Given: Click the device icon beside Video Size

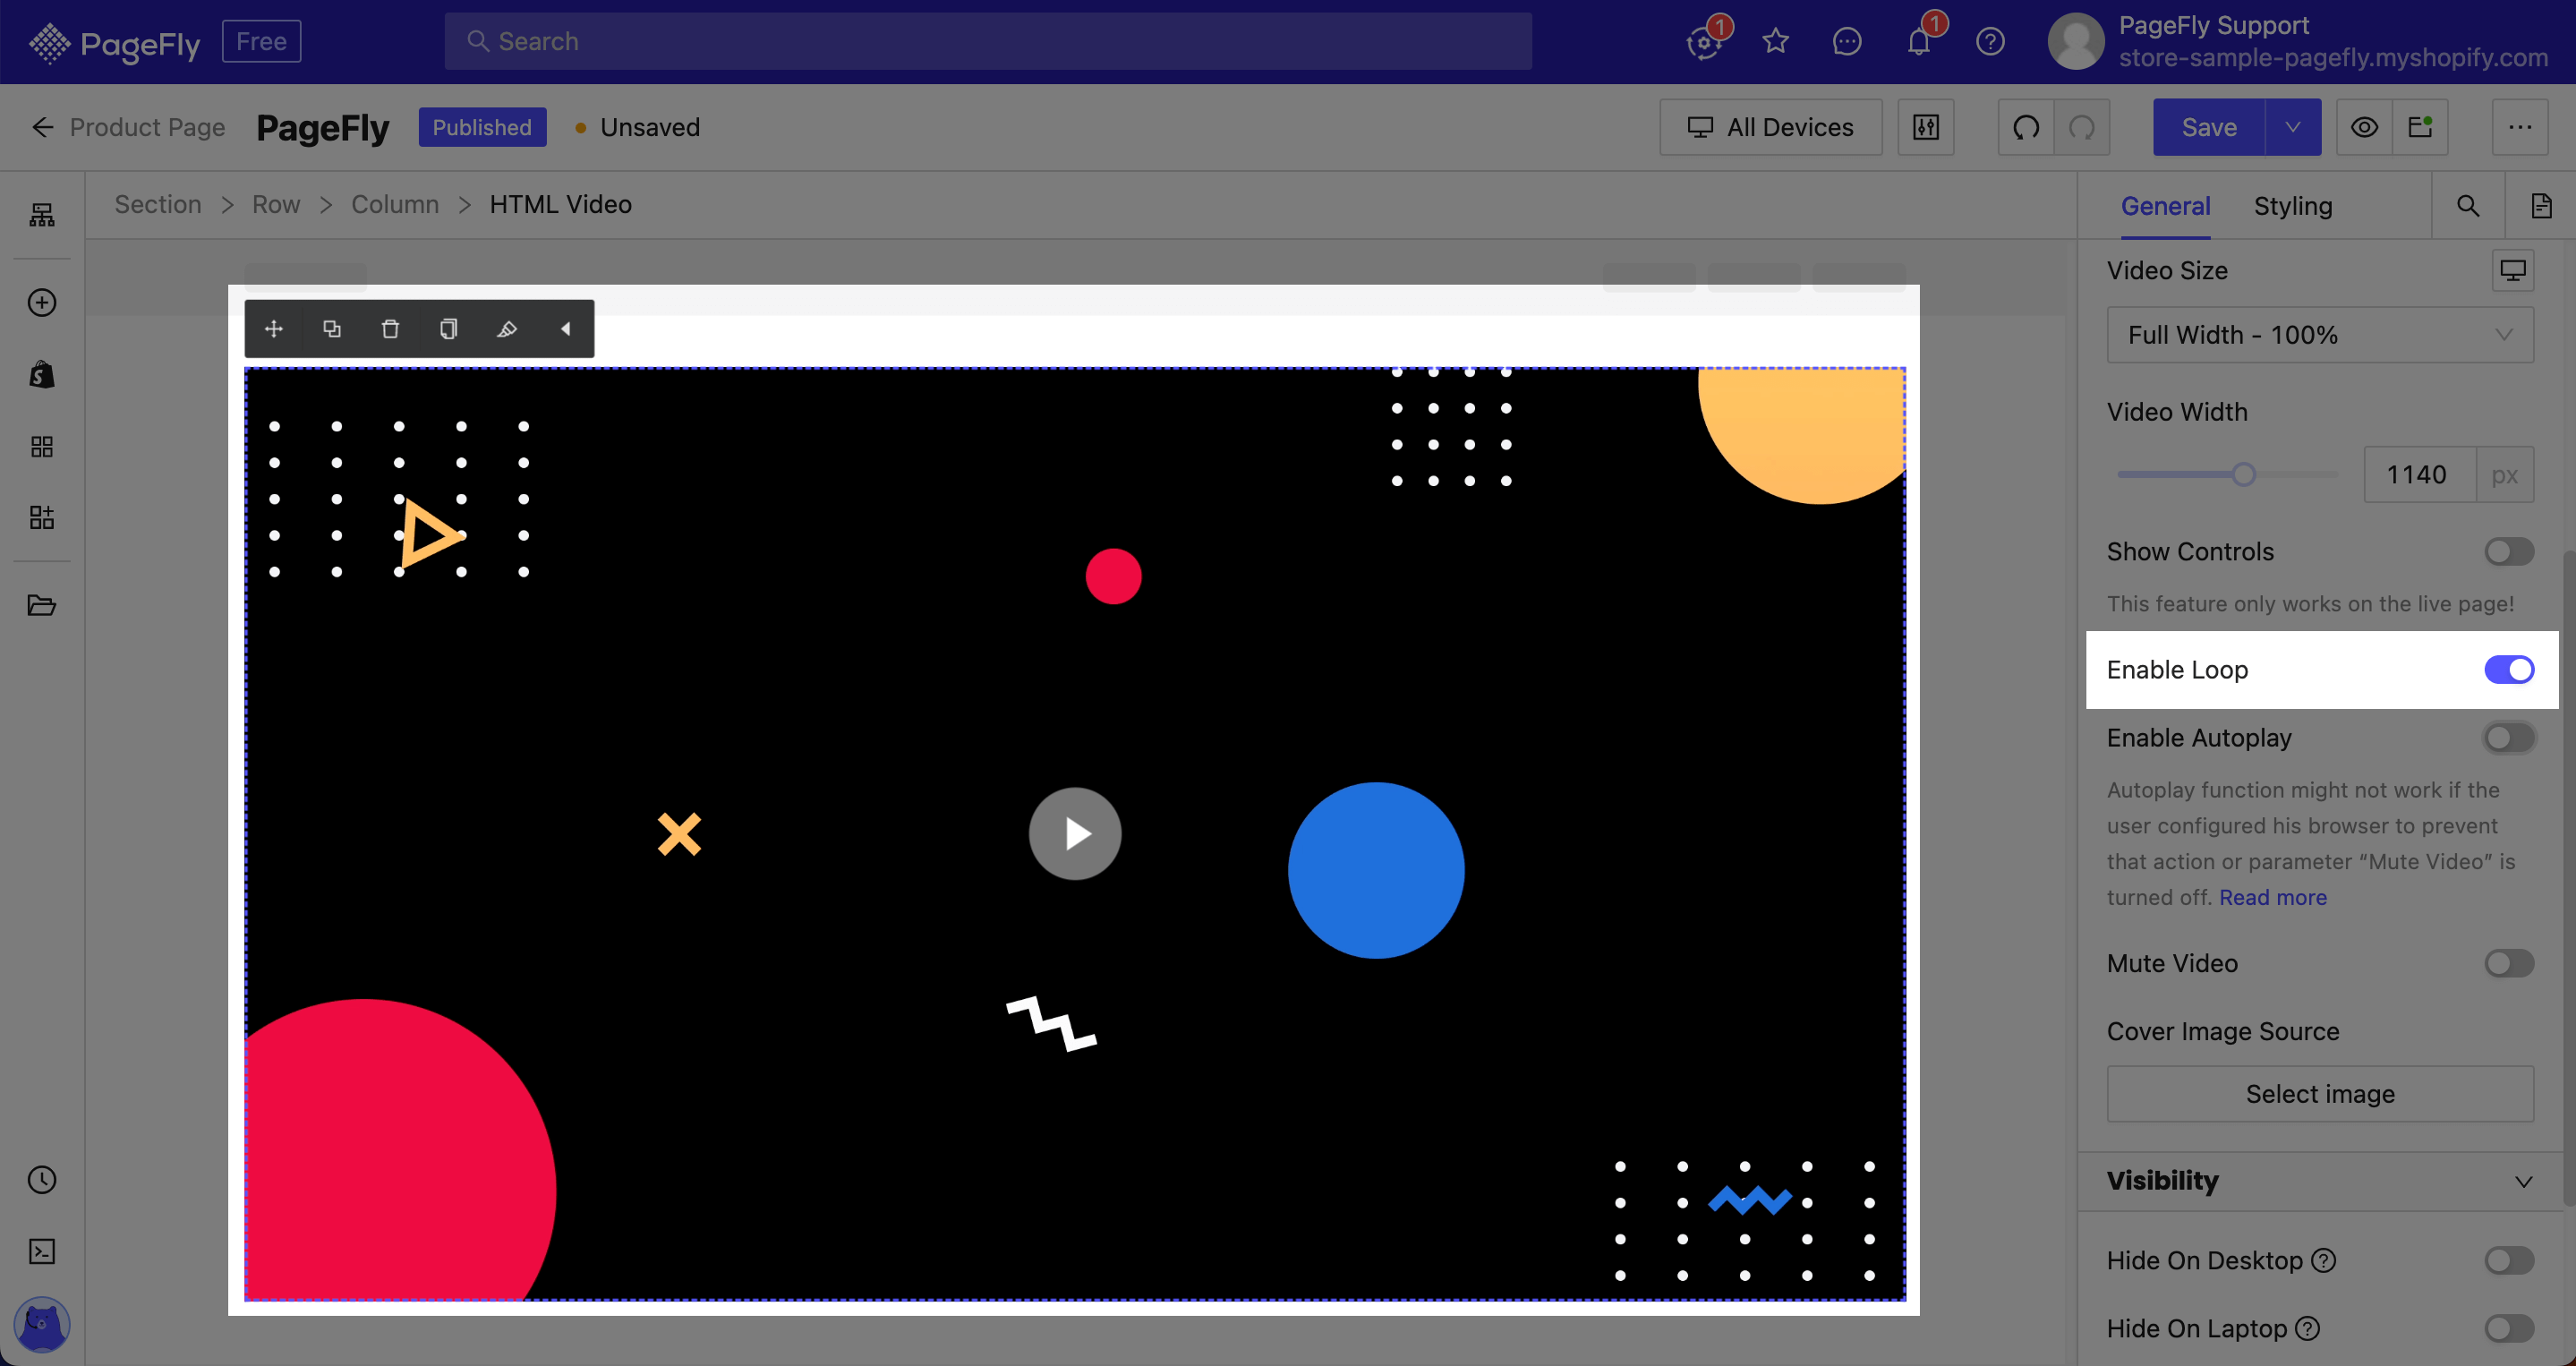Looking at the screenshot, I should point(2512,270).
